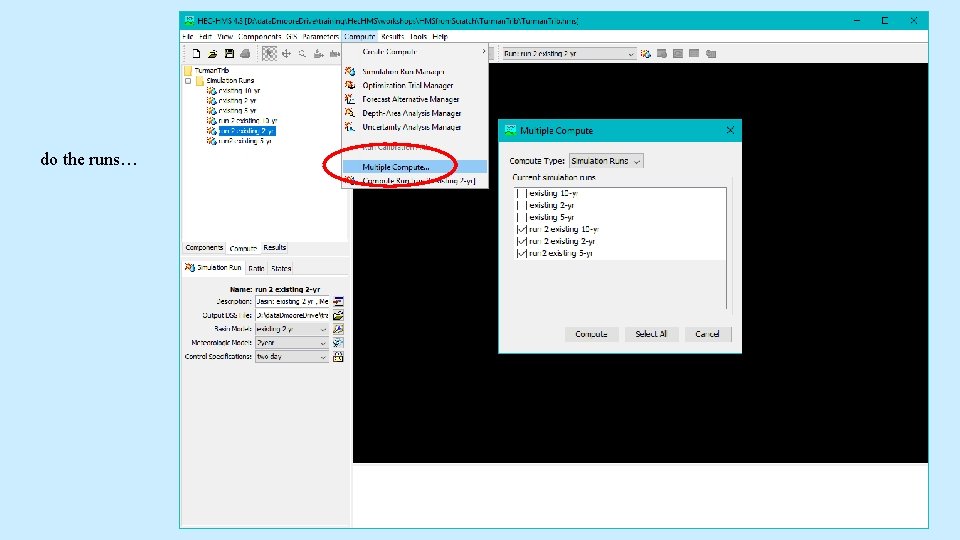This screenshot has width=960, height=540.
Task: Open the View menu
Action: 225,37
